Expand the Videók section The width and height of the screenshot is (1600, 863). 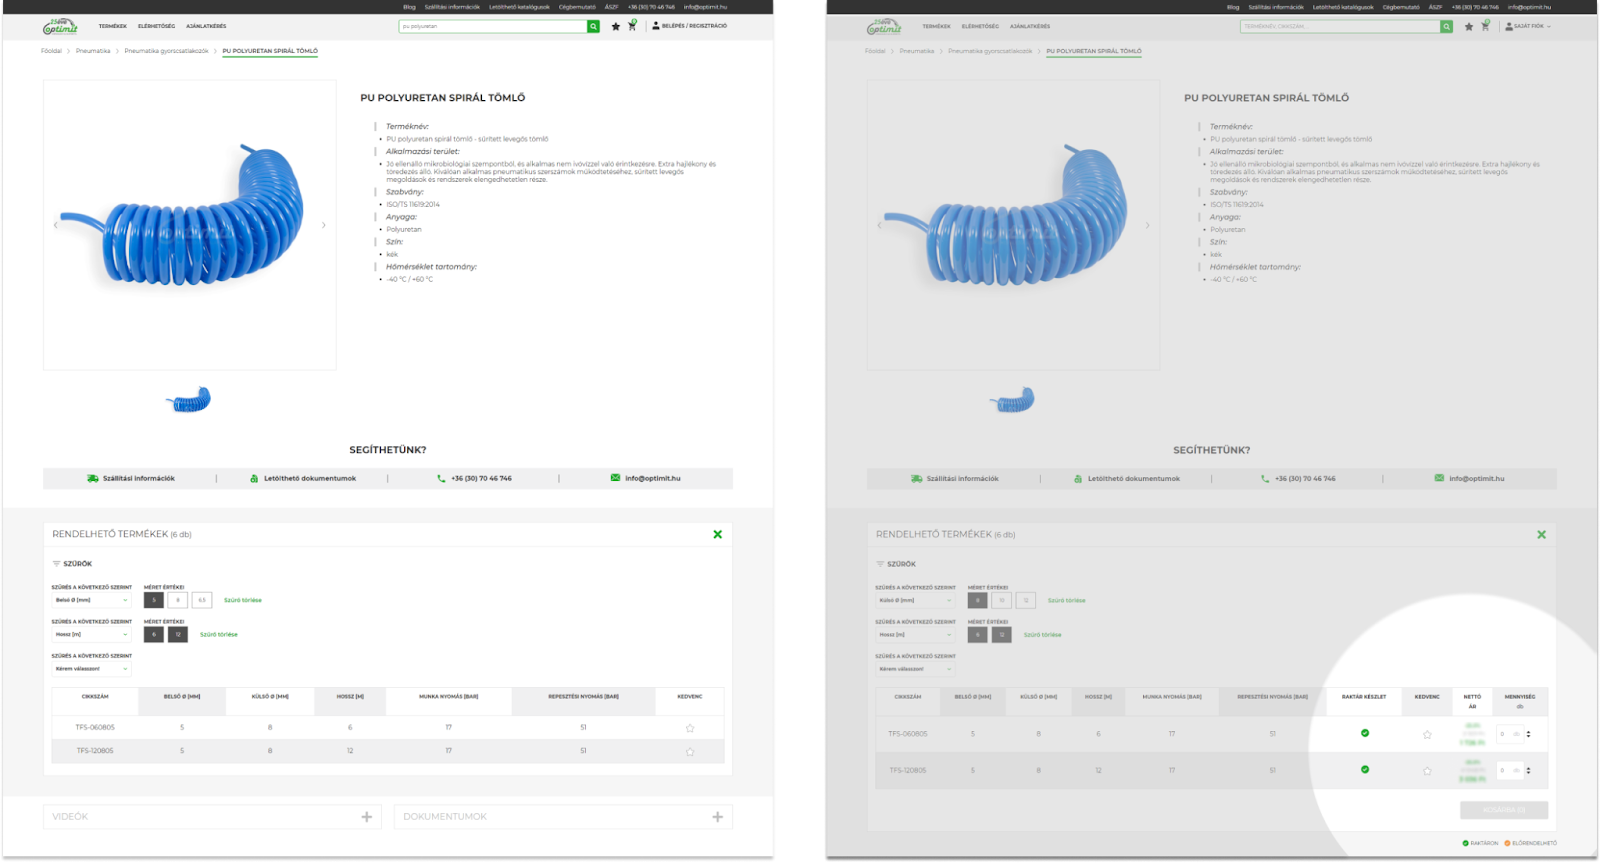coord(213,817)
